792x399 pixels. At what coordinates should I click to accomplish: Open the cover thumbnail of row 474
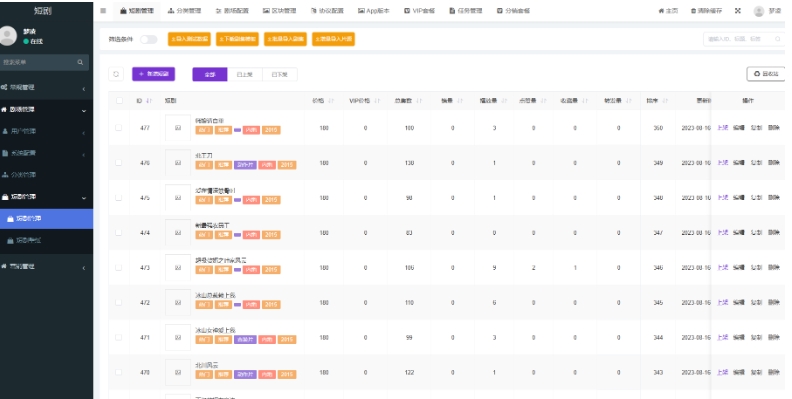click(x=178, y=233)
